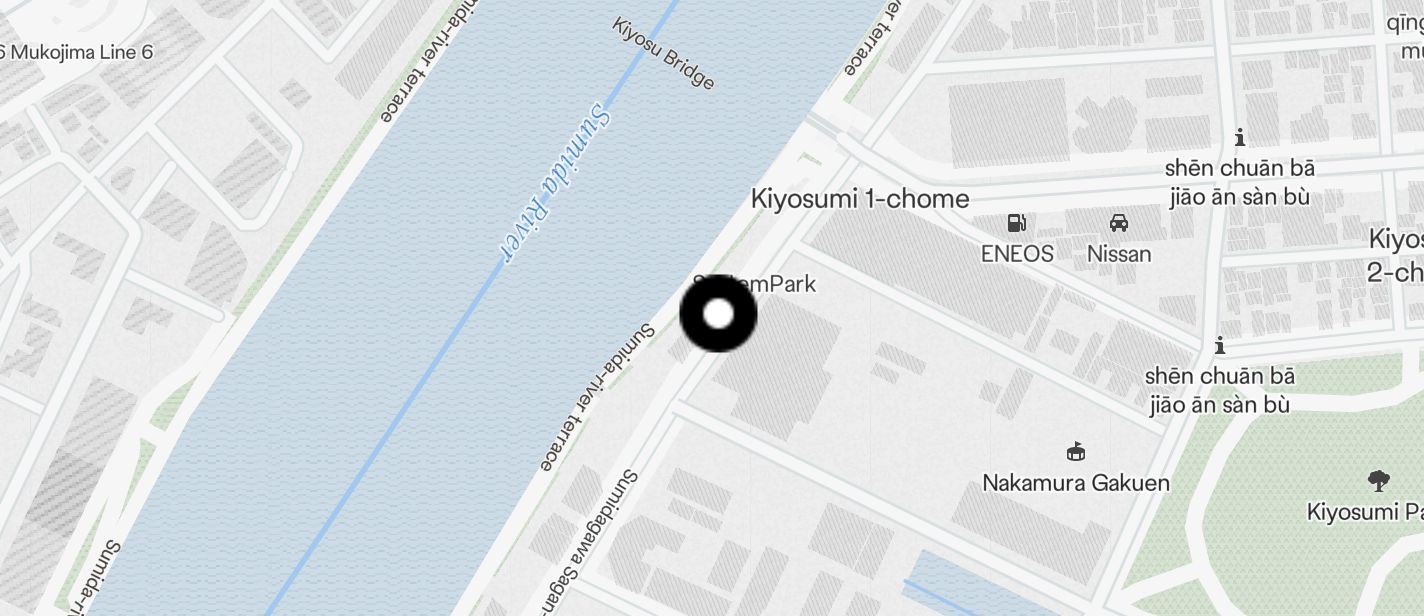The image size is (1424, 616).
Task: Click the Kiyosumi Park tree icon
Action: click(x=1378, y=481)
